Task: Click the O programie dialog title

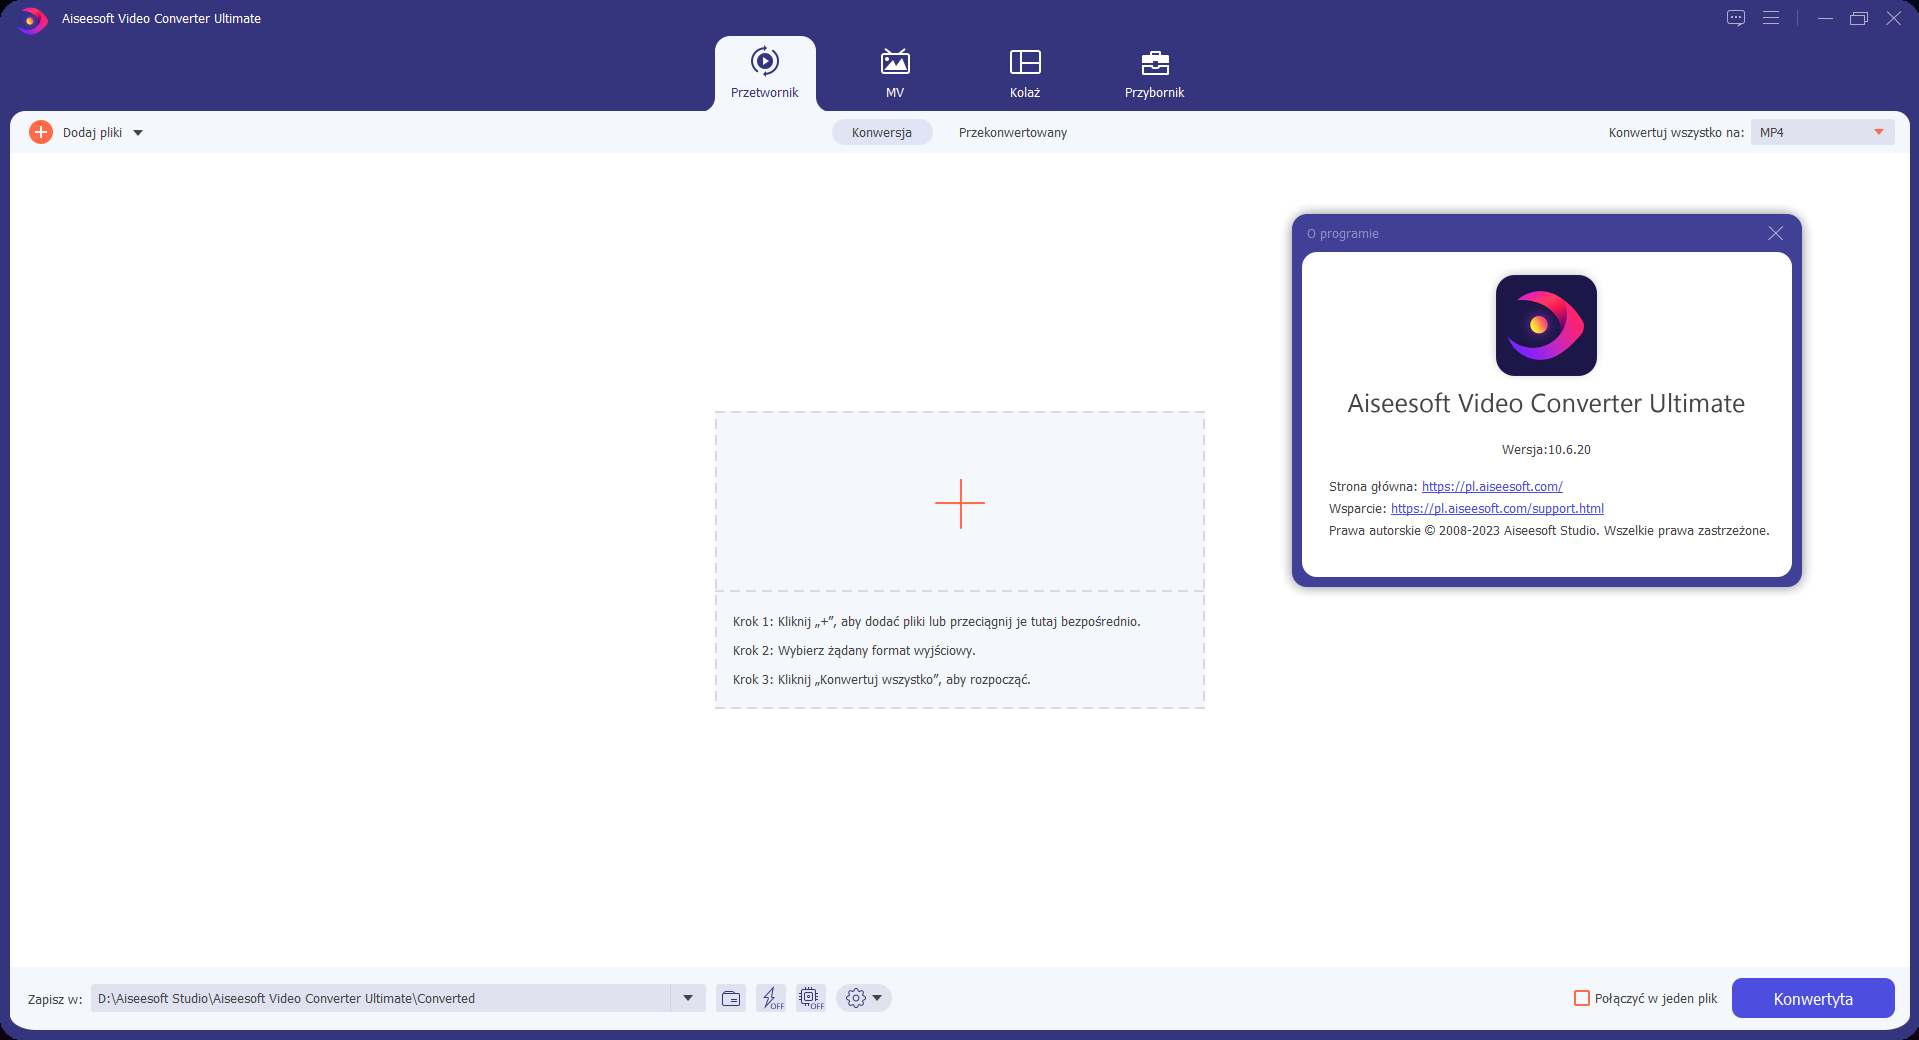Action: tap(1343, 234)
